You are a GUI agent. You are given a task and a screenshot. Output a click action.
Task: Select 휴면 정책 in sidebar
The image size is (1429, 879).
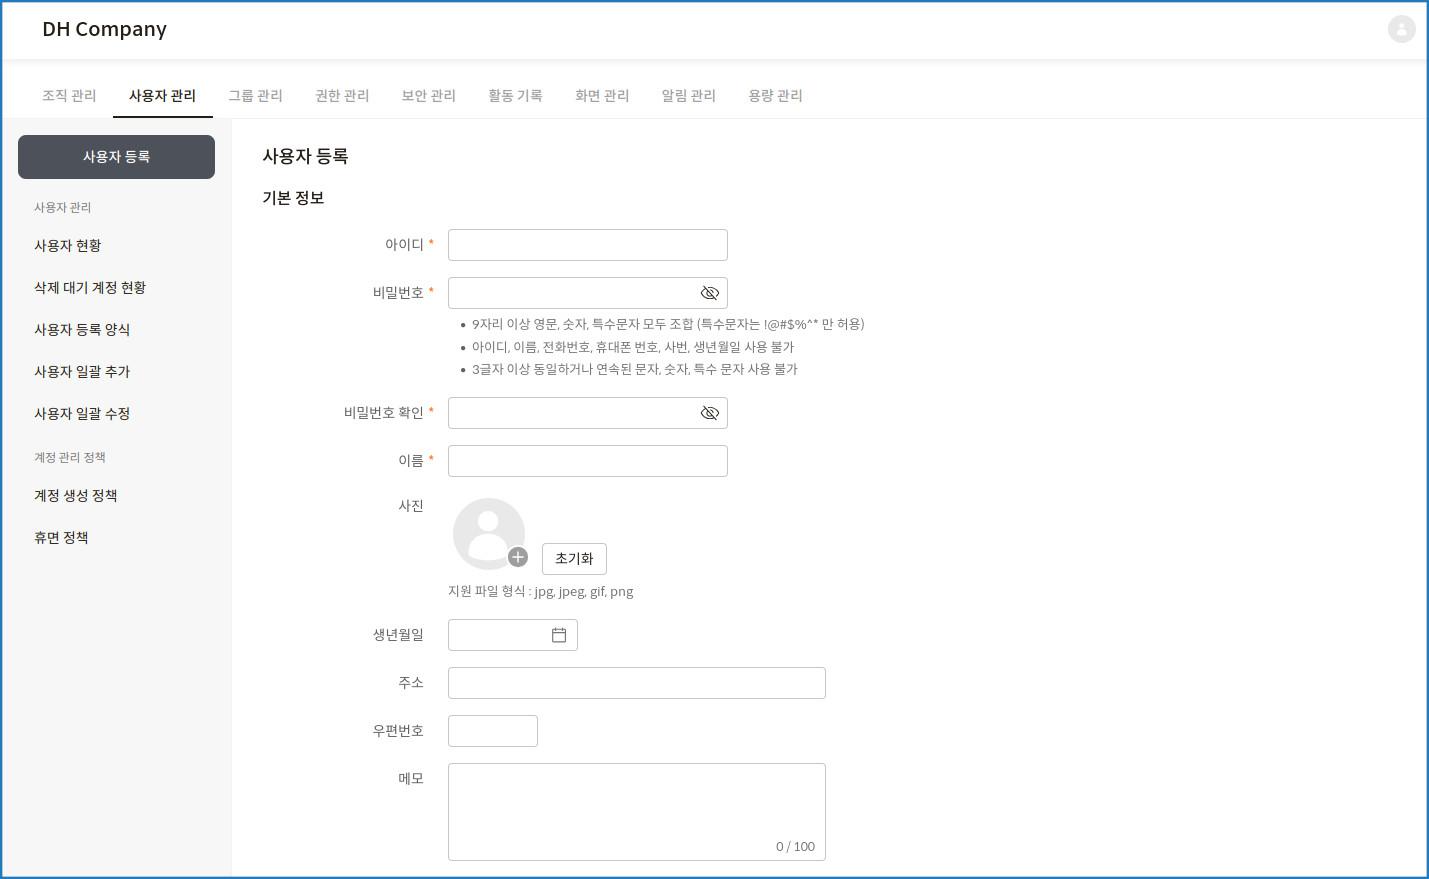point(61,538)
